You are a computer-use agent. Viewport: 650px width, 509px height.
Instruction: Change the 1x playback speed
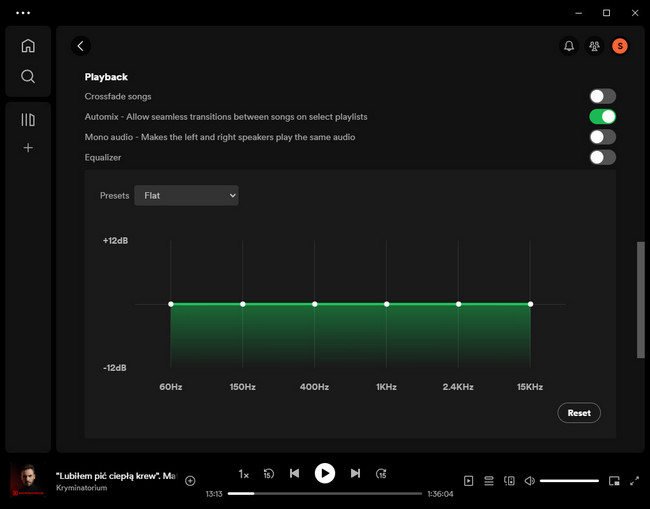click(243, 474)
